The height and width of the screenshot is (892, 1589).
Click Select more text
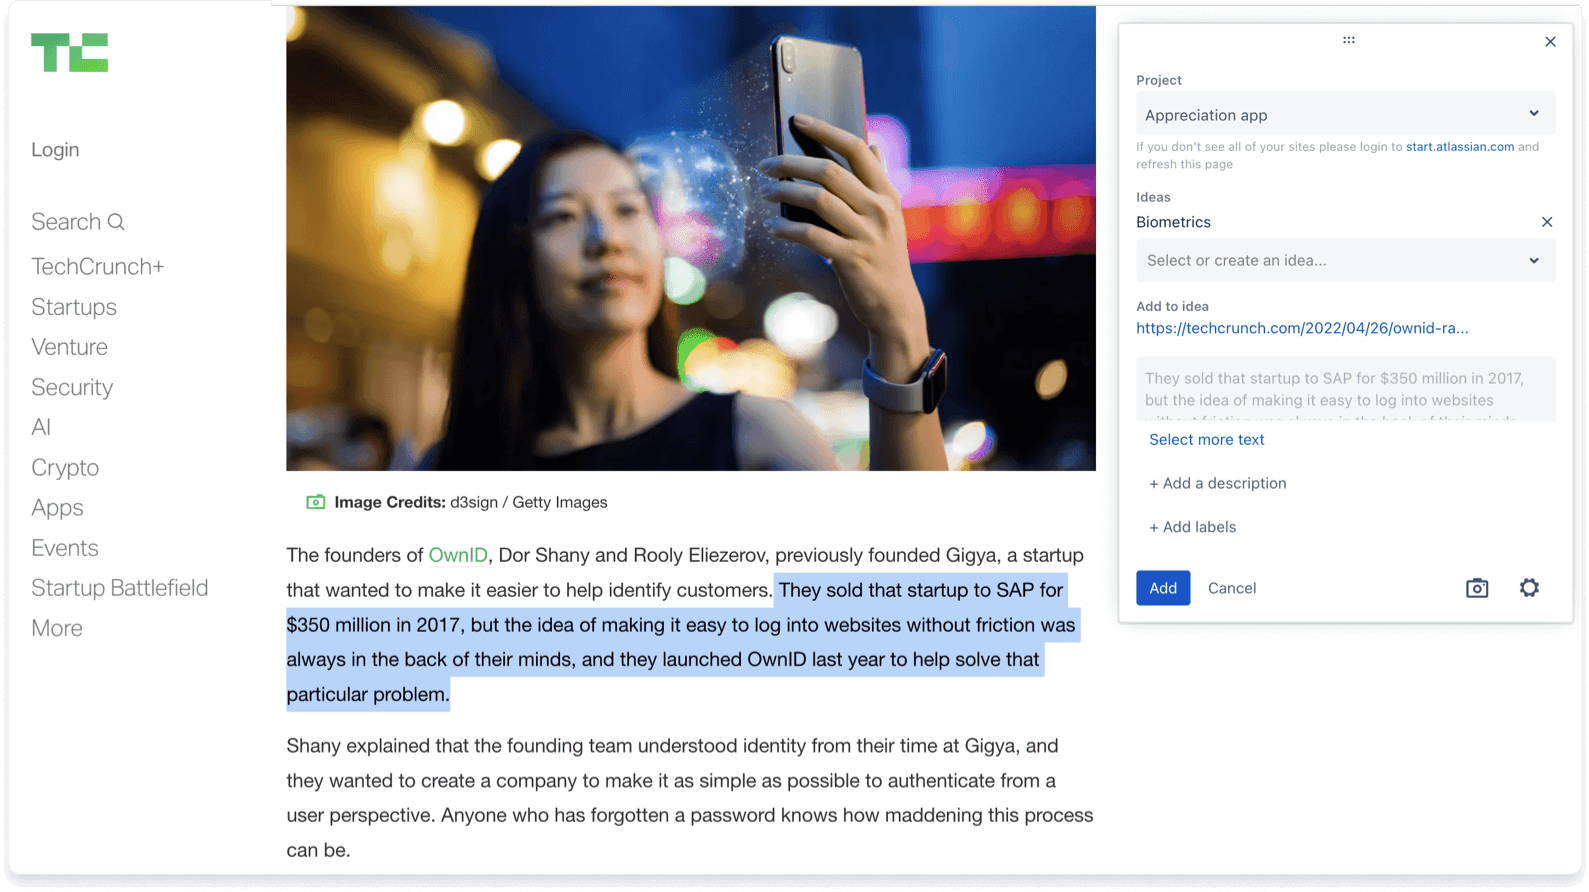pos(1206,440)
